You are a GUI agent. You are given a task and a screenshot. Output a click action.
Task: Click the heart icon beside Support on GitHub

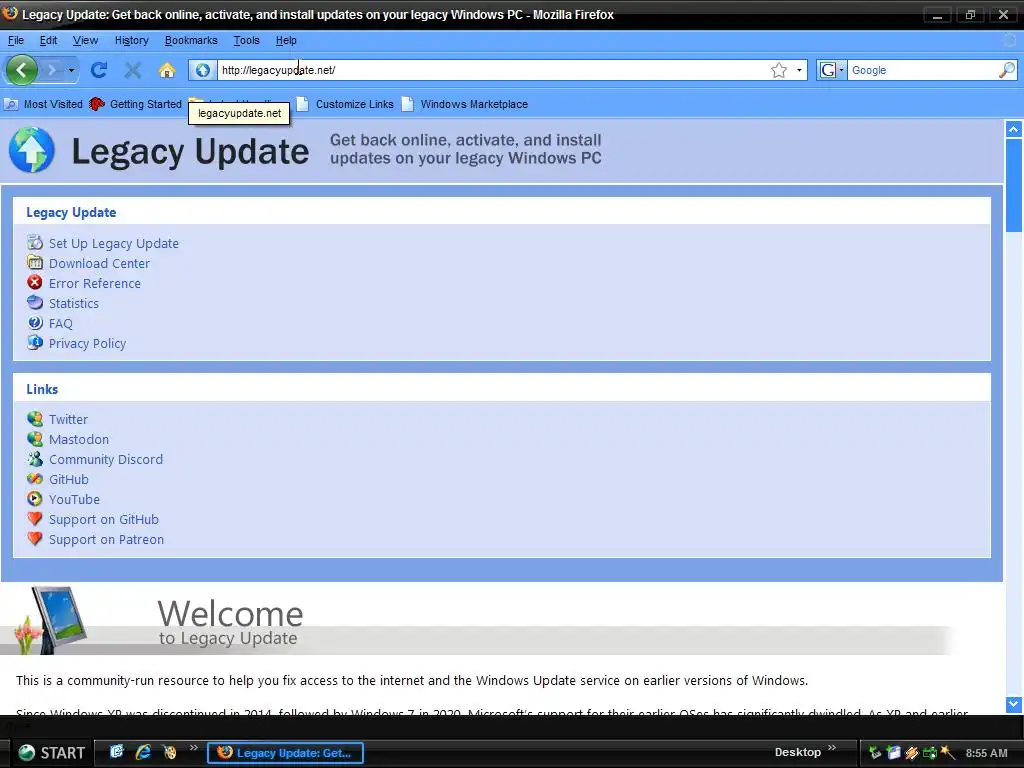pos(35,519)
